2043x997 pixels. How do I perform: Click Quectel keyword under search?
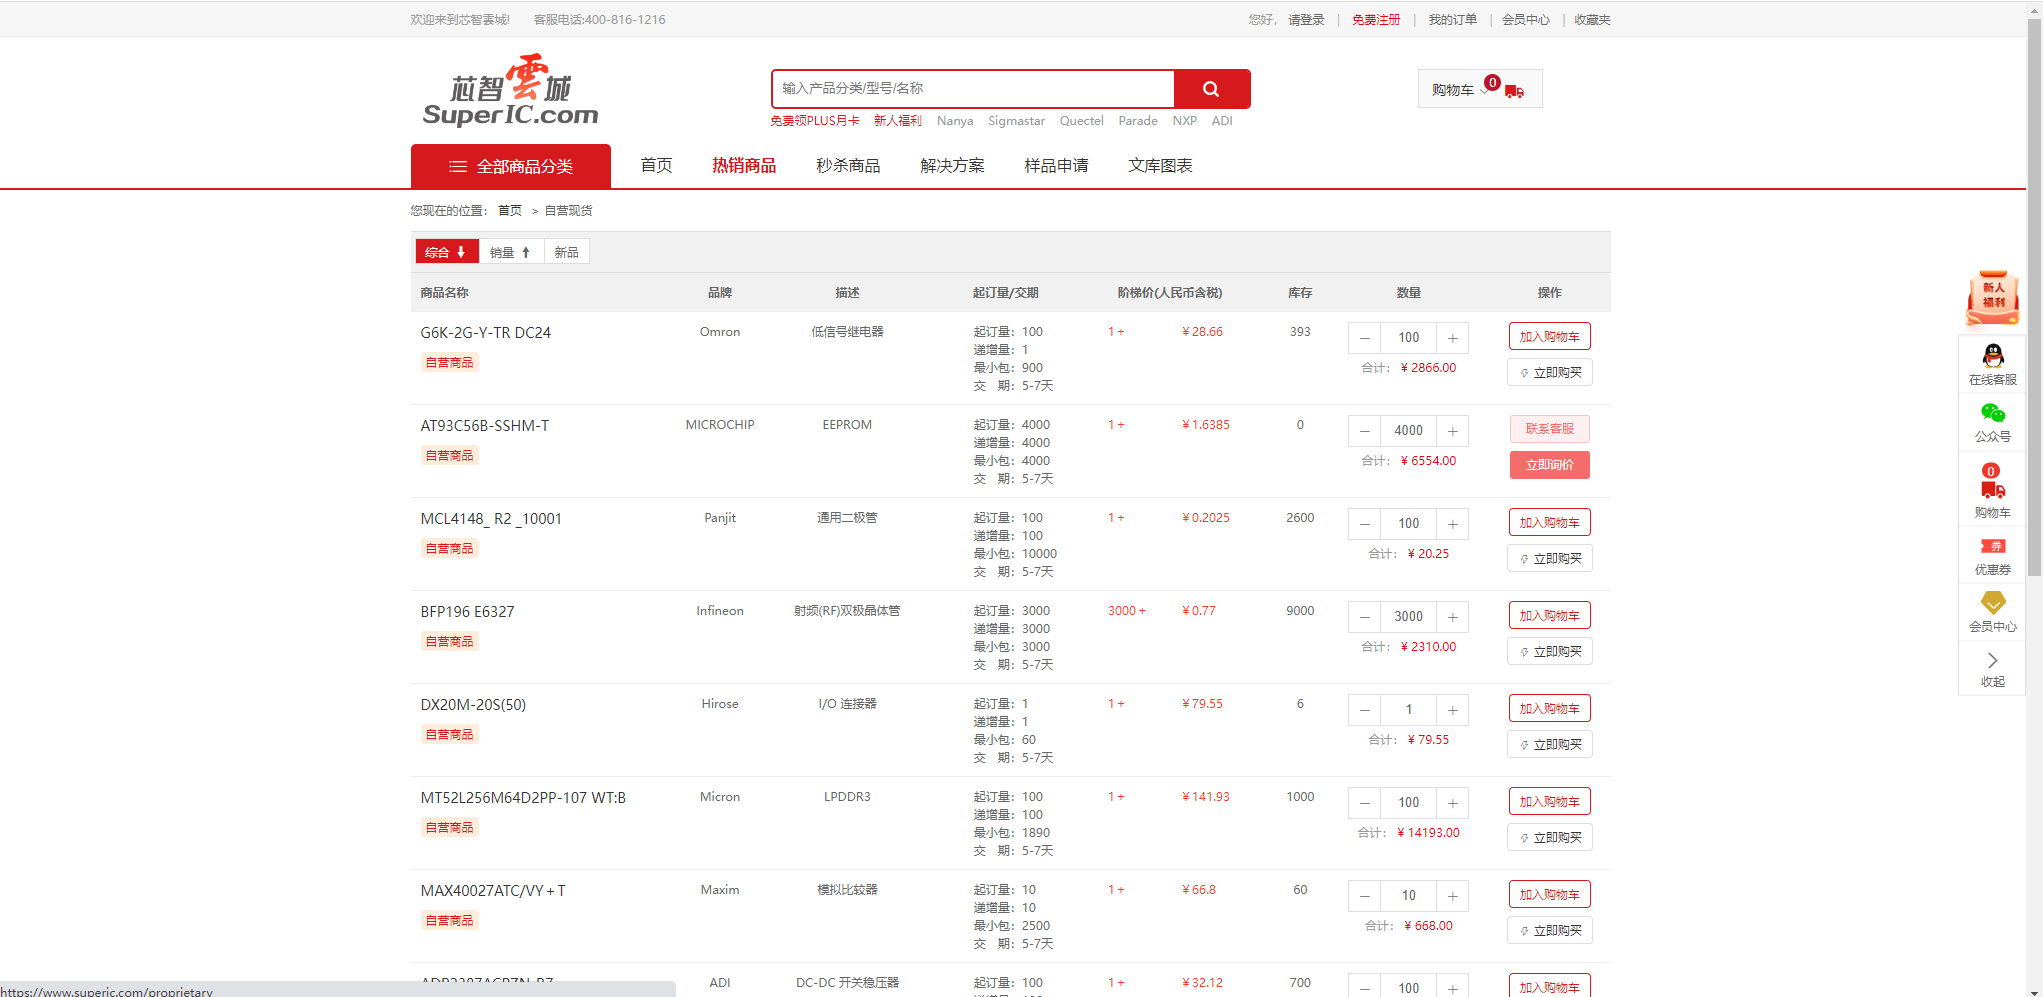pos(1082,121)
